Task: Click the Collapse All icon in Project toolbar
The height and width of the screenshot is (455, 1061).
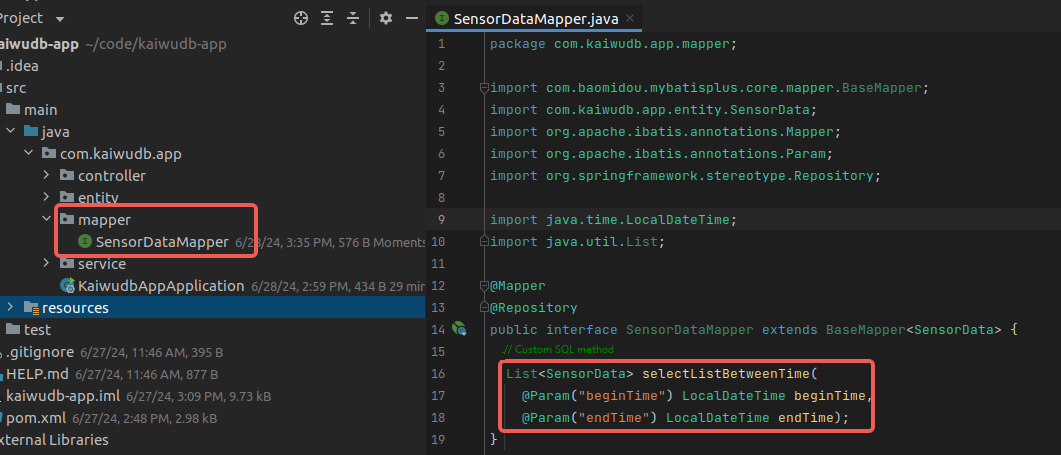Action: pos(352,18)
